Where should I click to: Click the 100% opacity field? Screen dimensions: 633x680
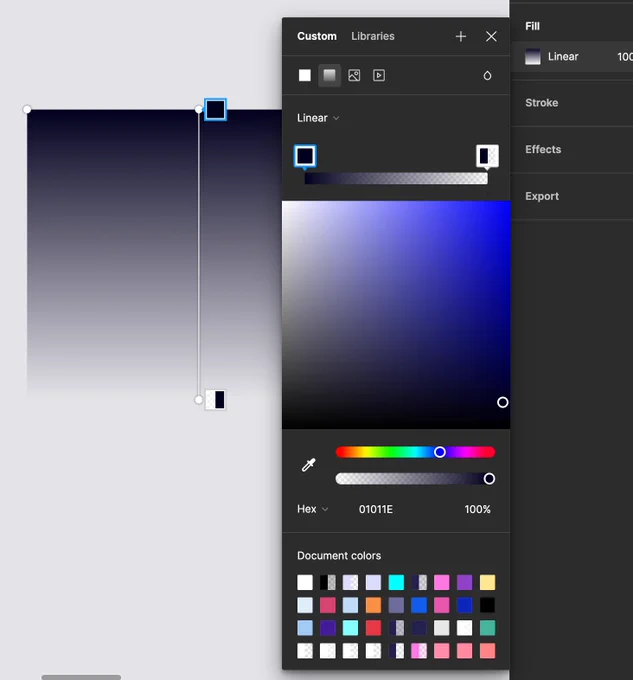(x=477, y=509)
